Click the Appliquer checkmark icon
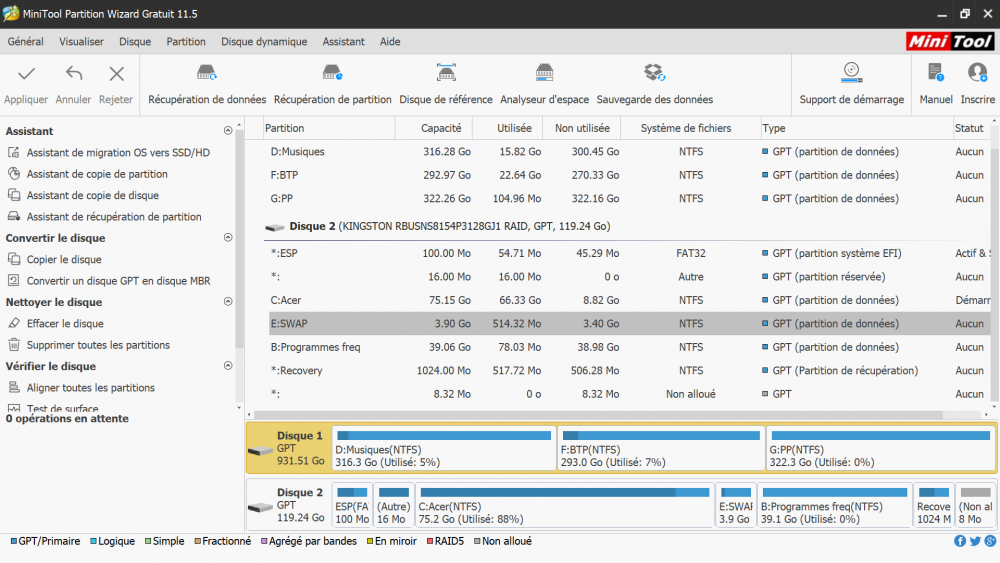The height and width of the screenshot is (563, 1000). click(x=26, y=74)
